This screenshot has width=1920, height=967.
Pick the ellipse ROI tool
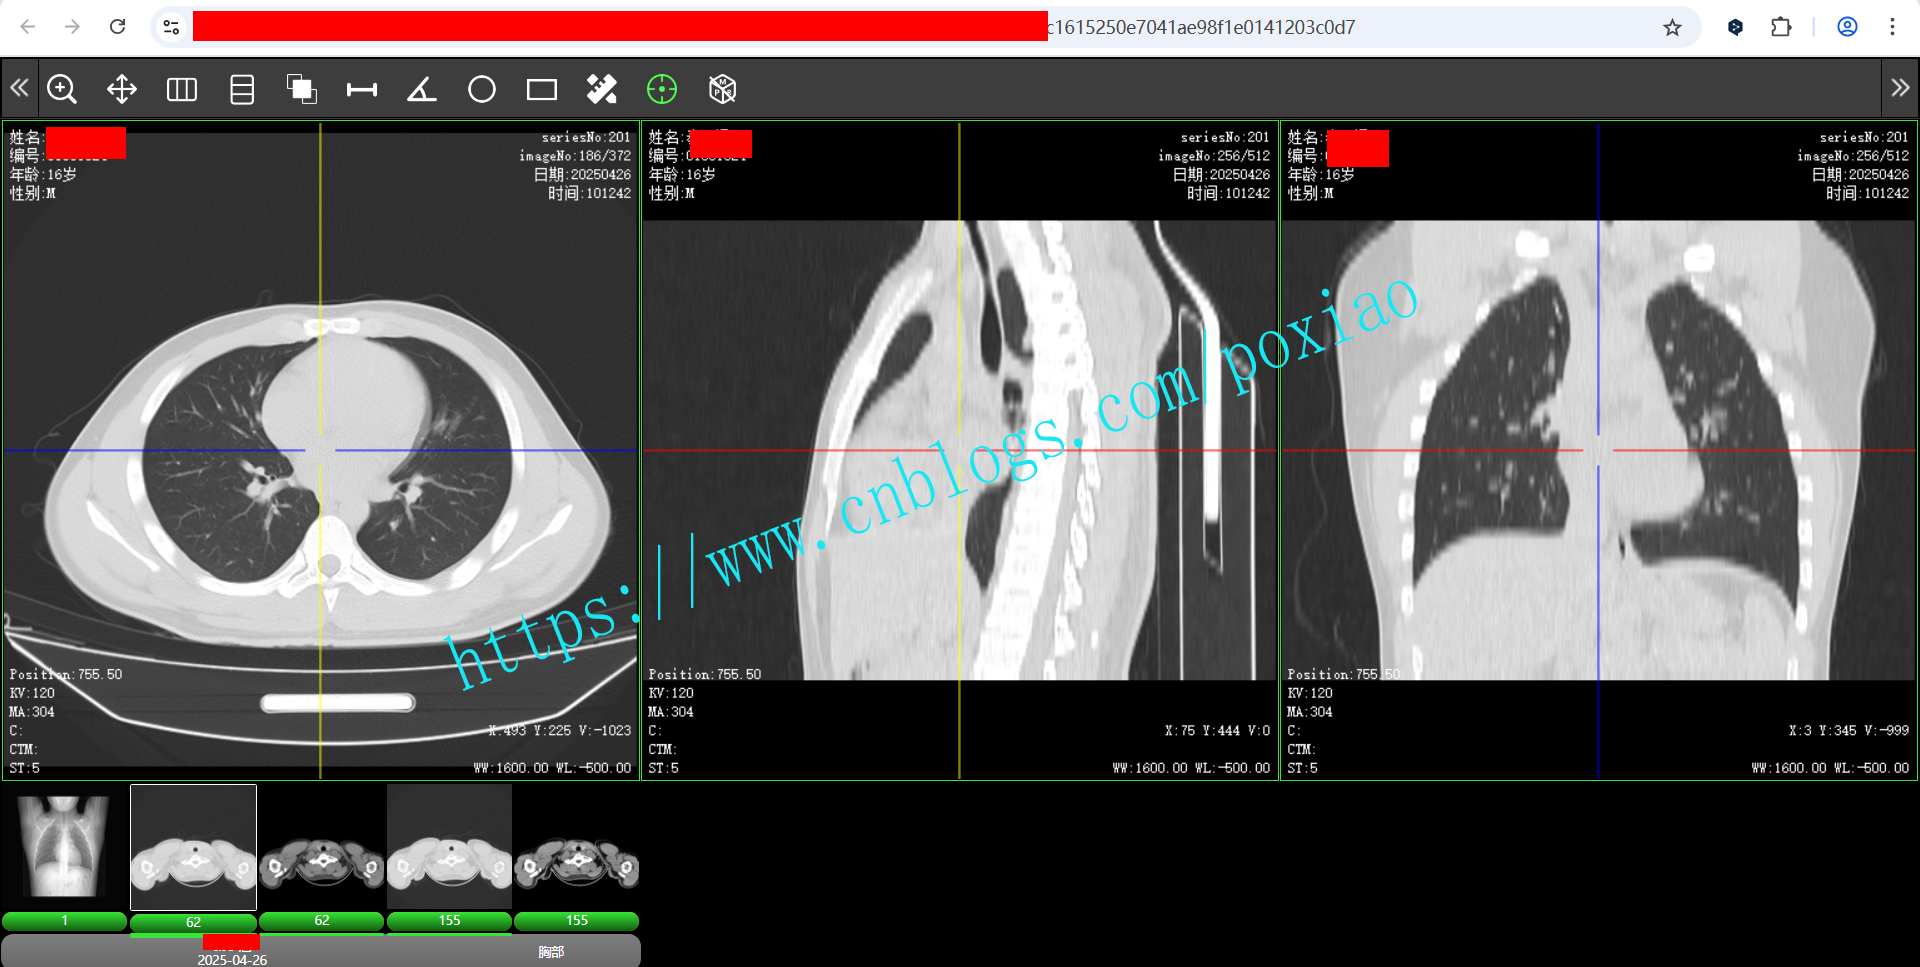(x=482, y=90)
